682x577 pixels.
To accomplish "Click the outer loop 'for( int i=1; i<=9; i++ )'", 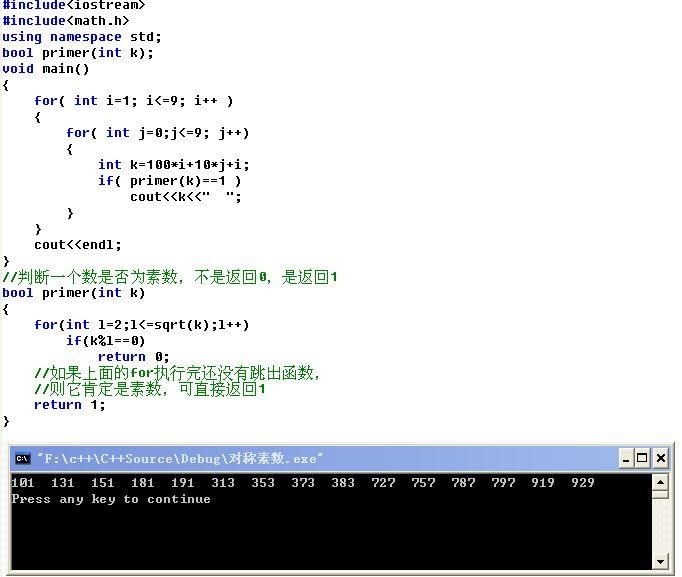I will [134, 101].
